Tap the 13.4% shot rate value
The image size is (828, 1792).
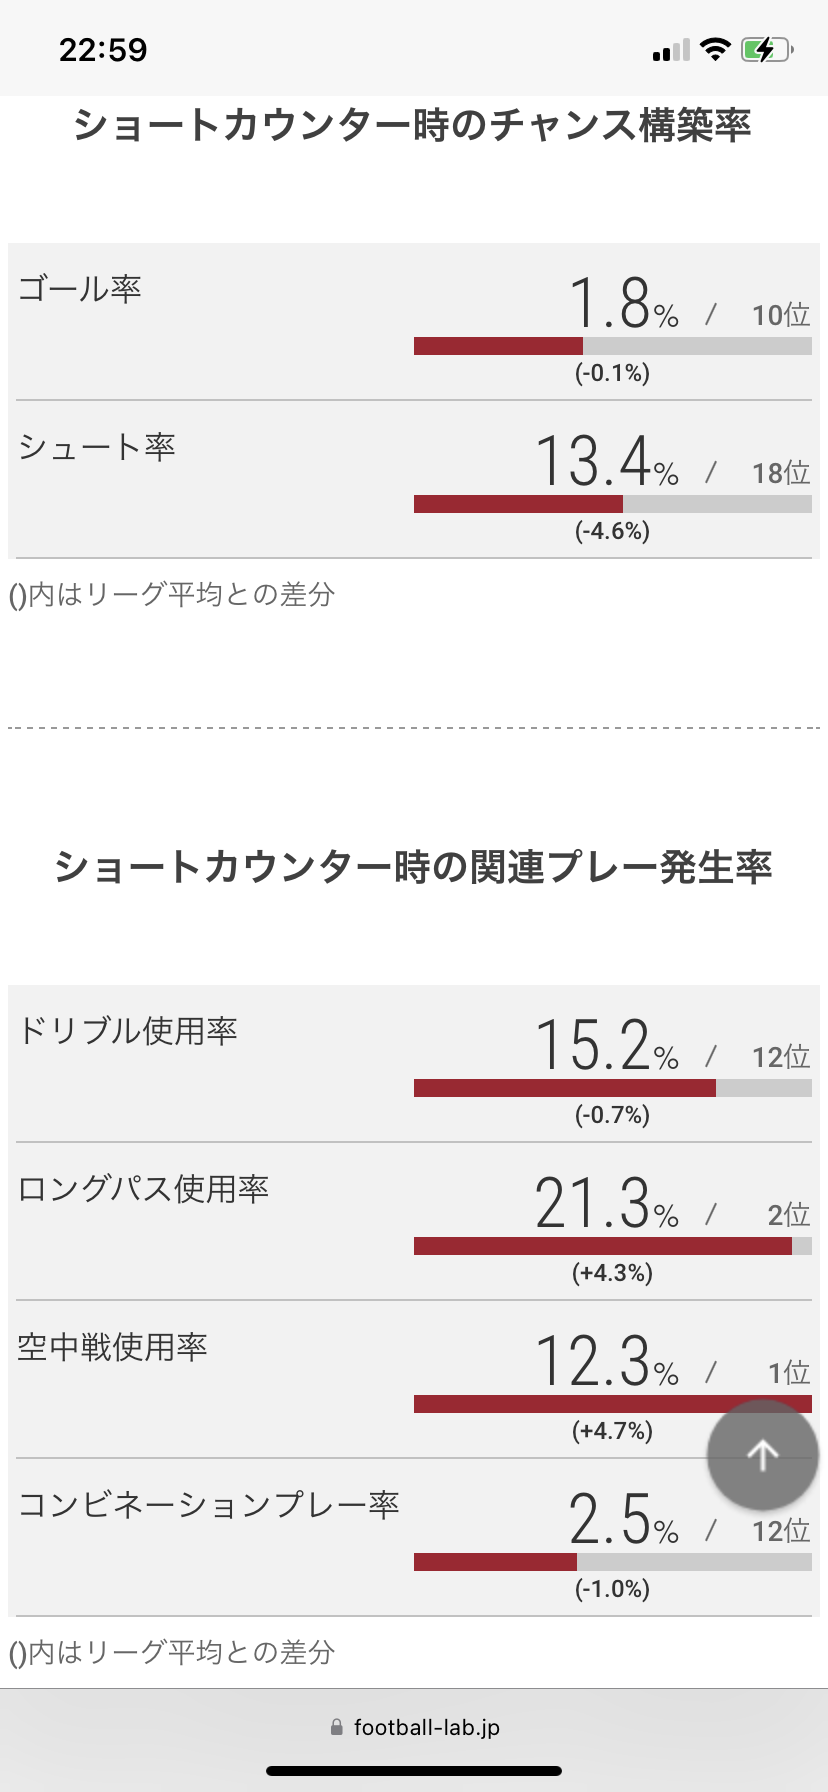[x=607, y=461]
